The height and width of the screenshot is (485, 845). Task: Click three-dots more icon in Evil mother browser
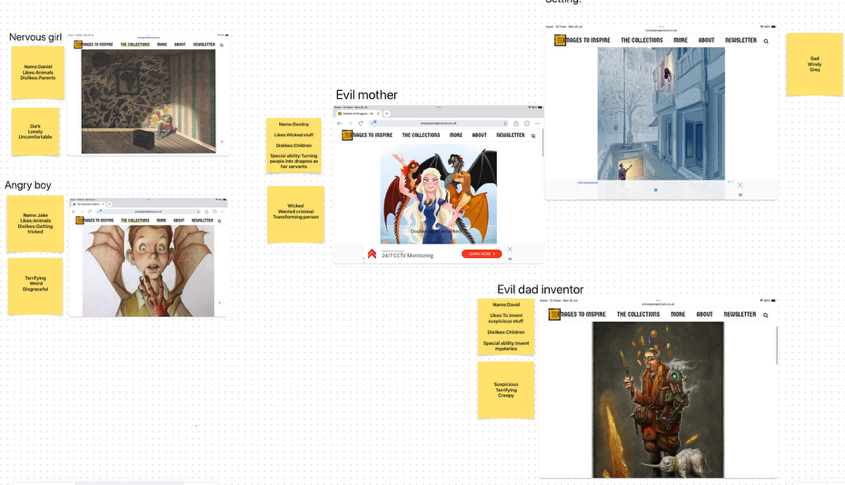coord(537,123)
